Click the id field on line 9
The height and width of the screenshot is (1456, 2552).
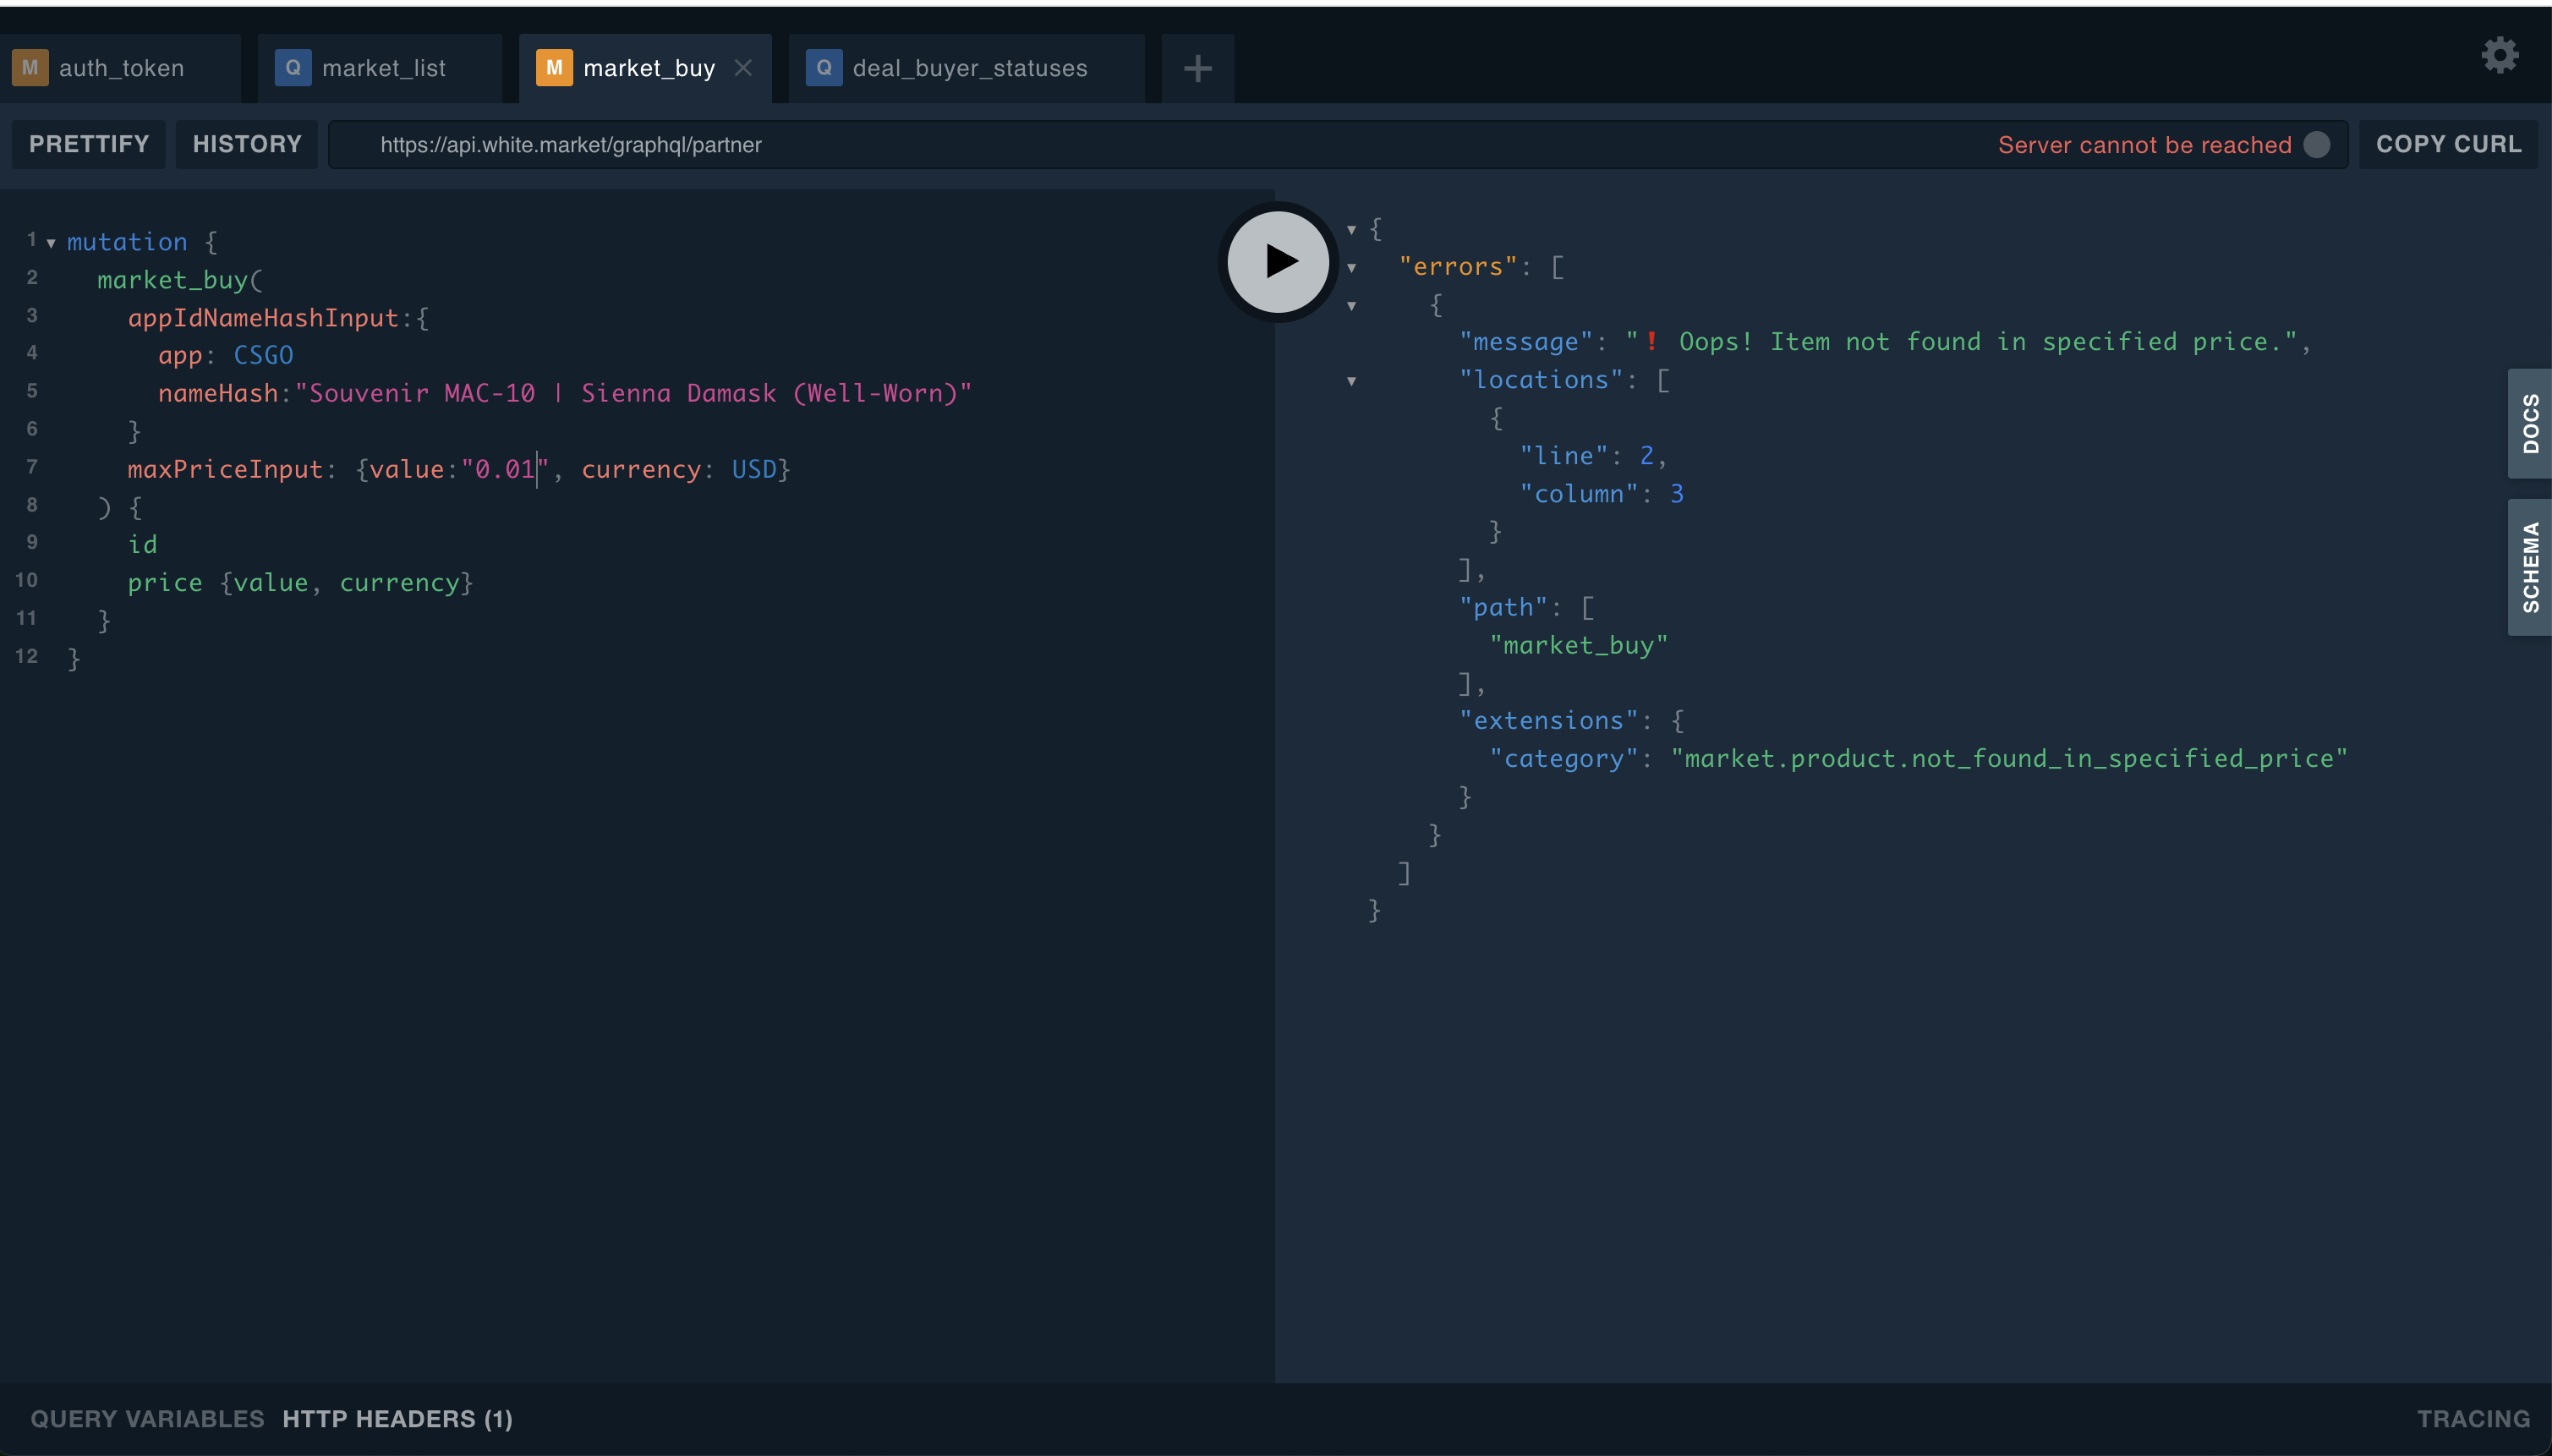[x=142, y=545]
